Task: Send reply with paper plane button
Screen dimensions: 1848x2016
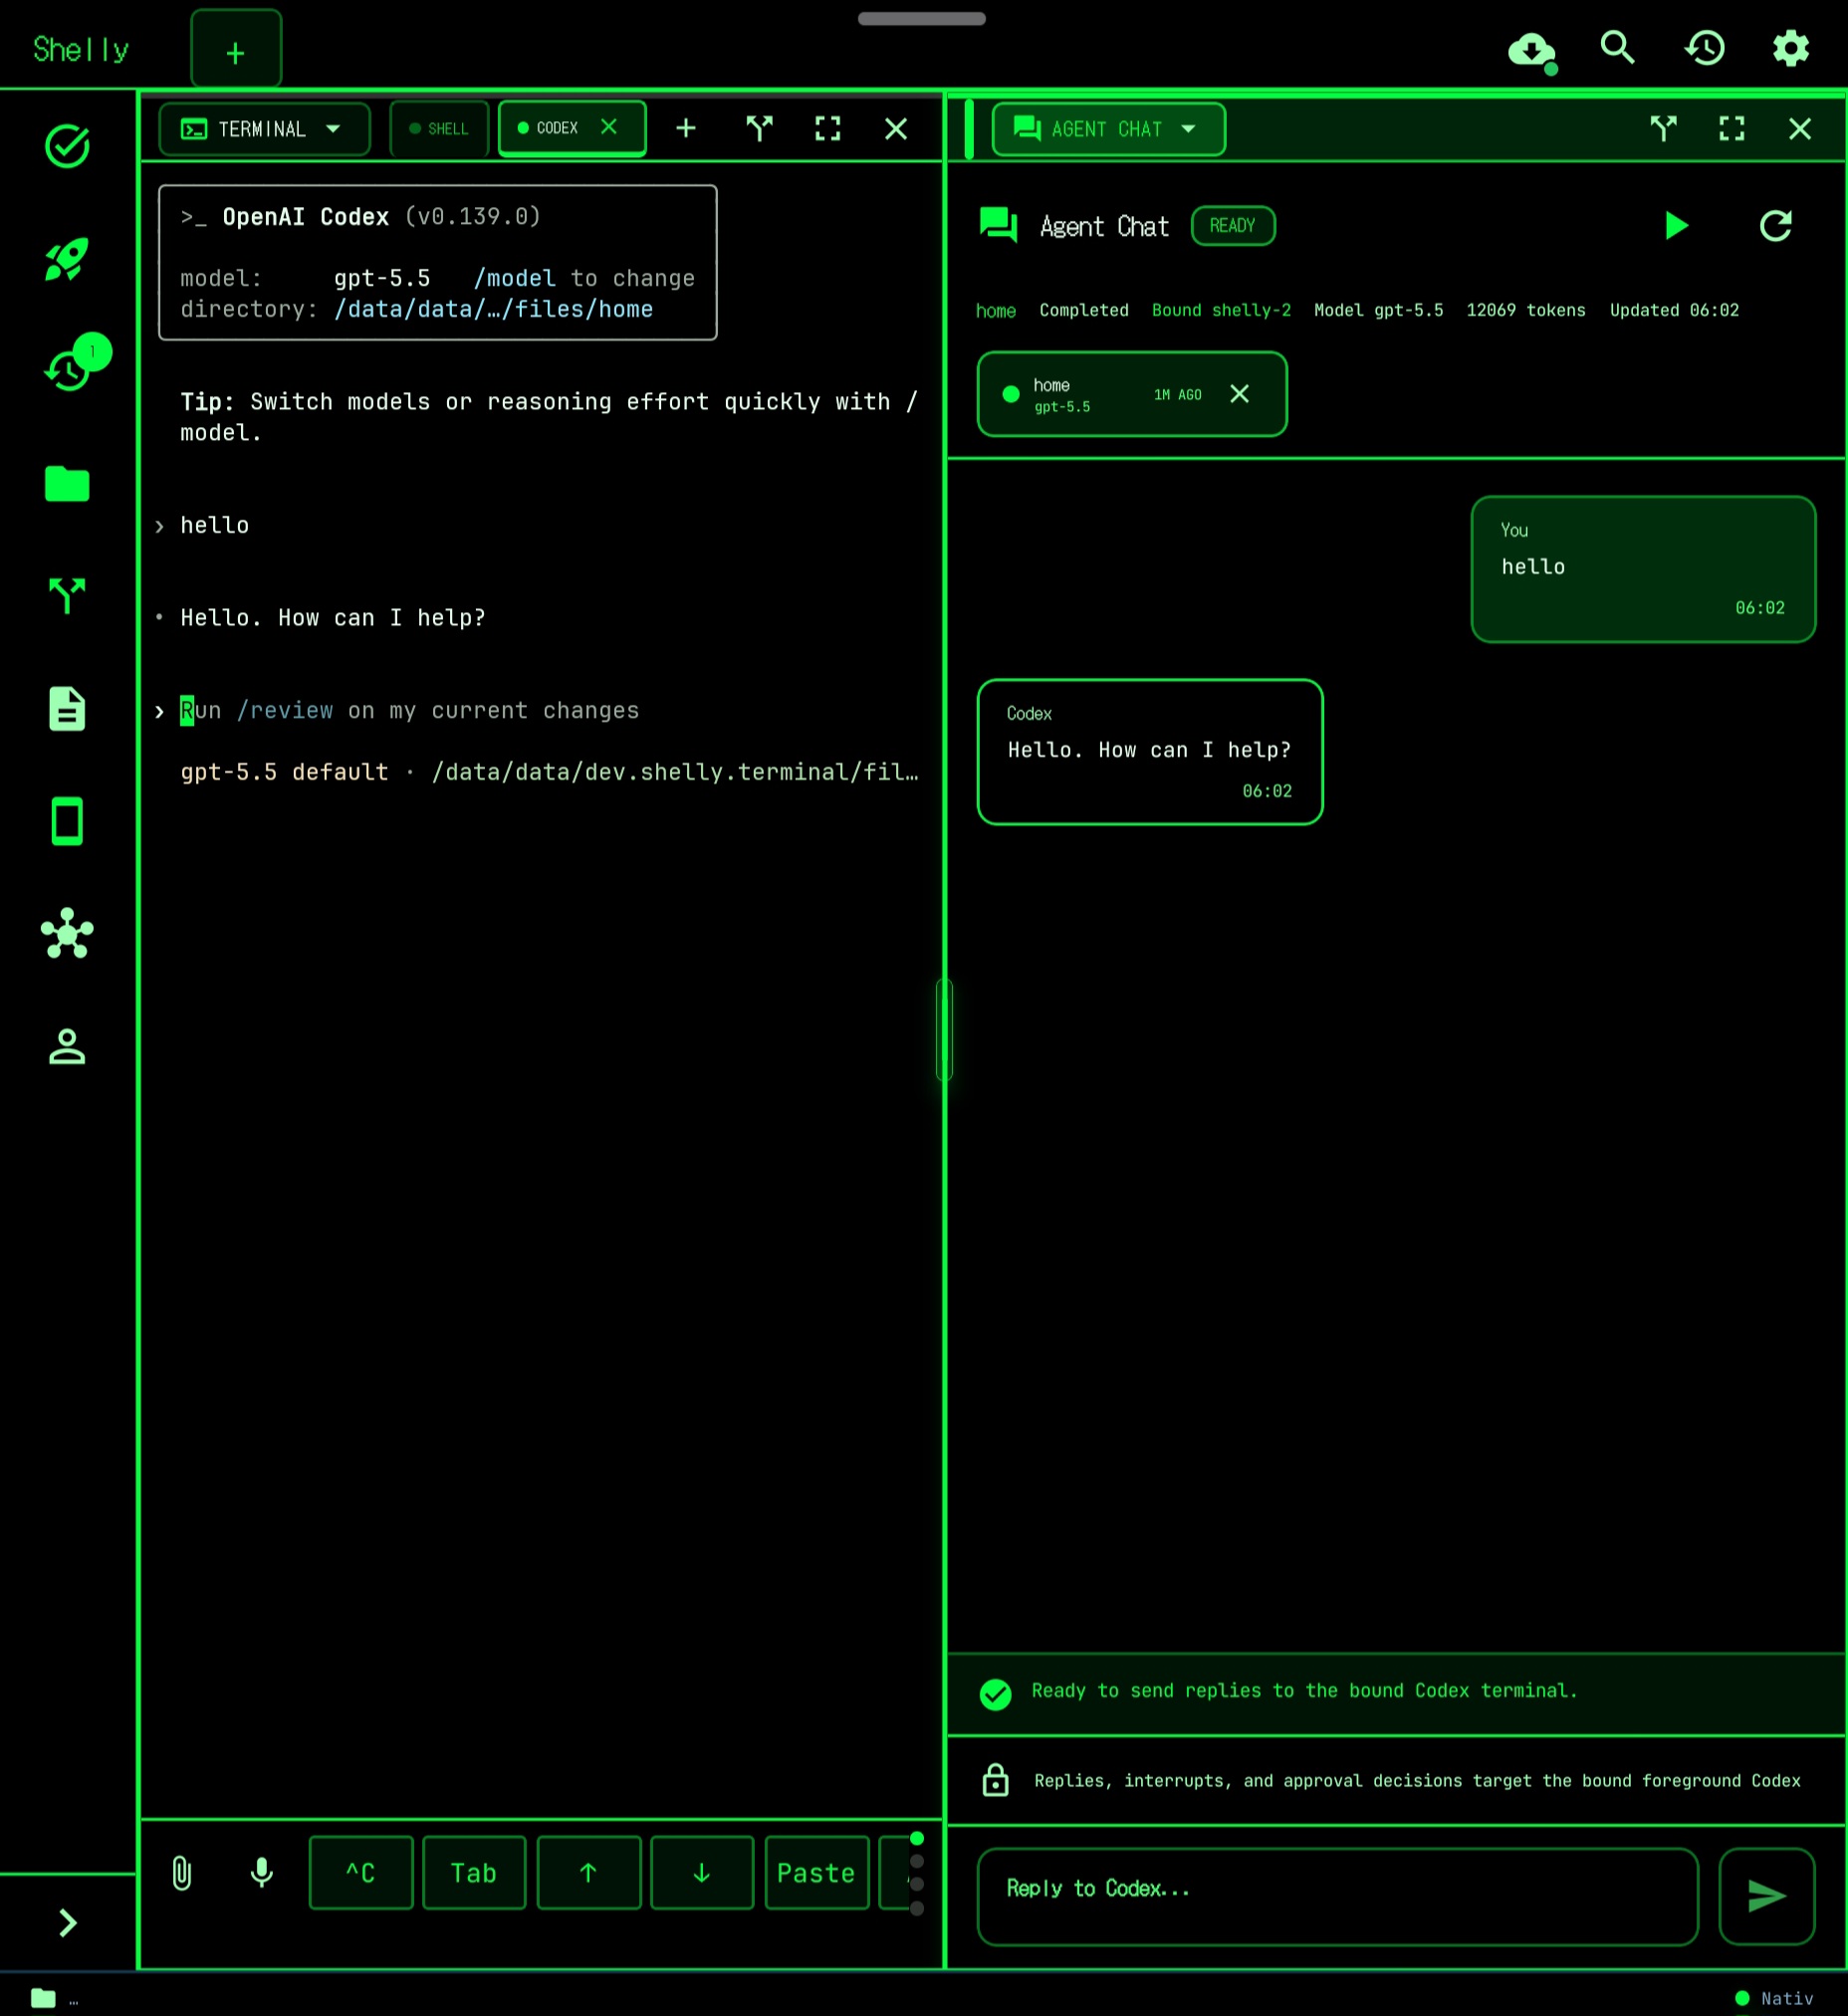Action: 1766,1896
